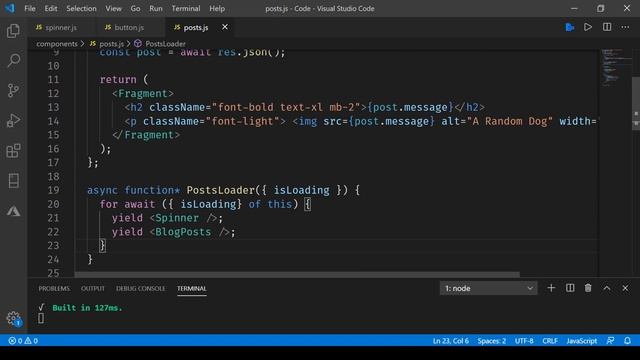Open notifications bell in status bar
This screenshot has height=360, width=640.
[x=627, y=340]
